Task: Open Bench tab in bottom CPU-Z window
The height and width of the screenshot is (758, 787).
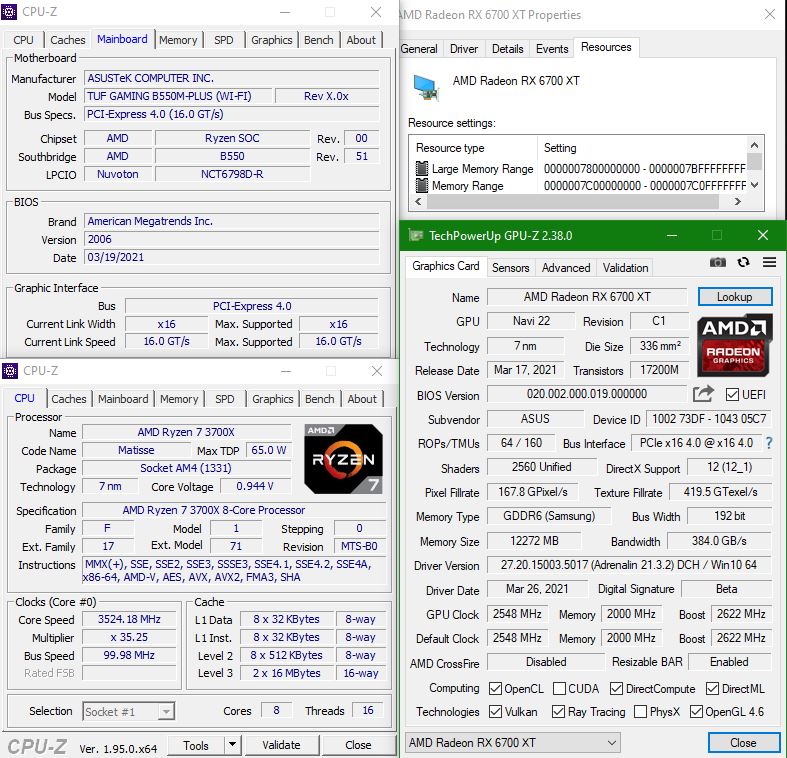Action: (x=319, y=399)
